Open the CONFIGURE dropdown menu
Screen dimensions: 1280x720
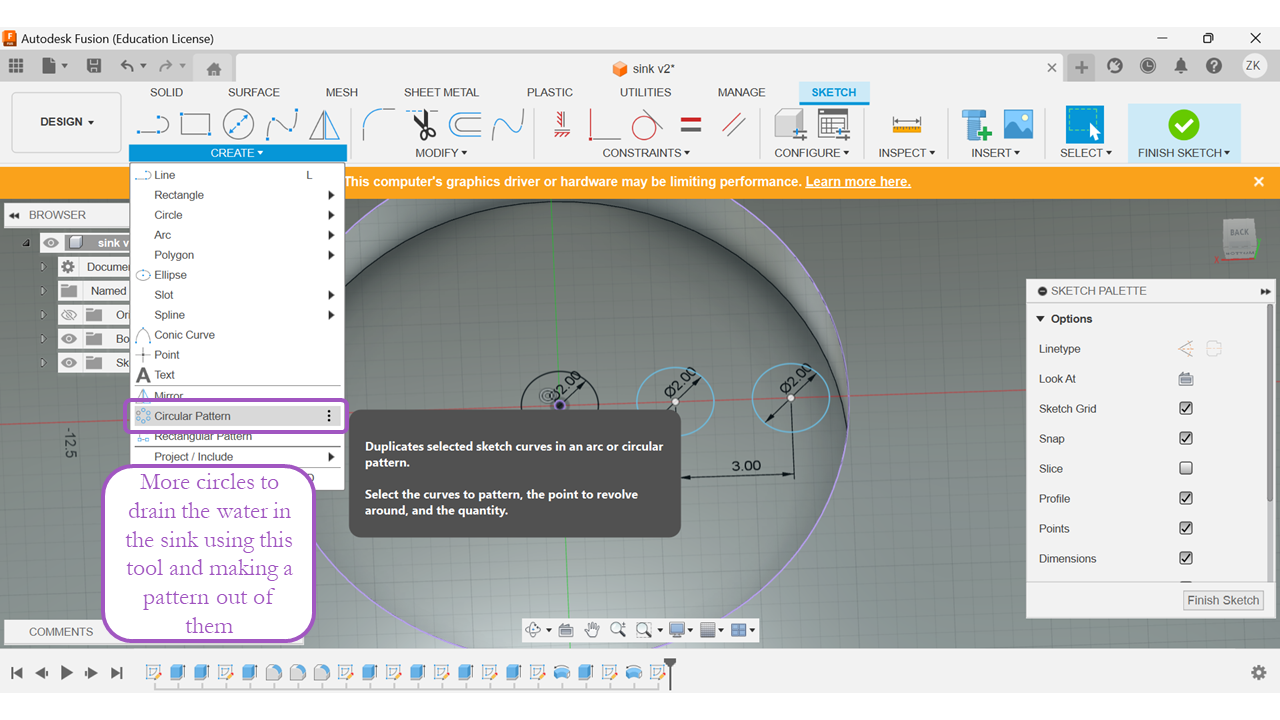coord(812,153)
